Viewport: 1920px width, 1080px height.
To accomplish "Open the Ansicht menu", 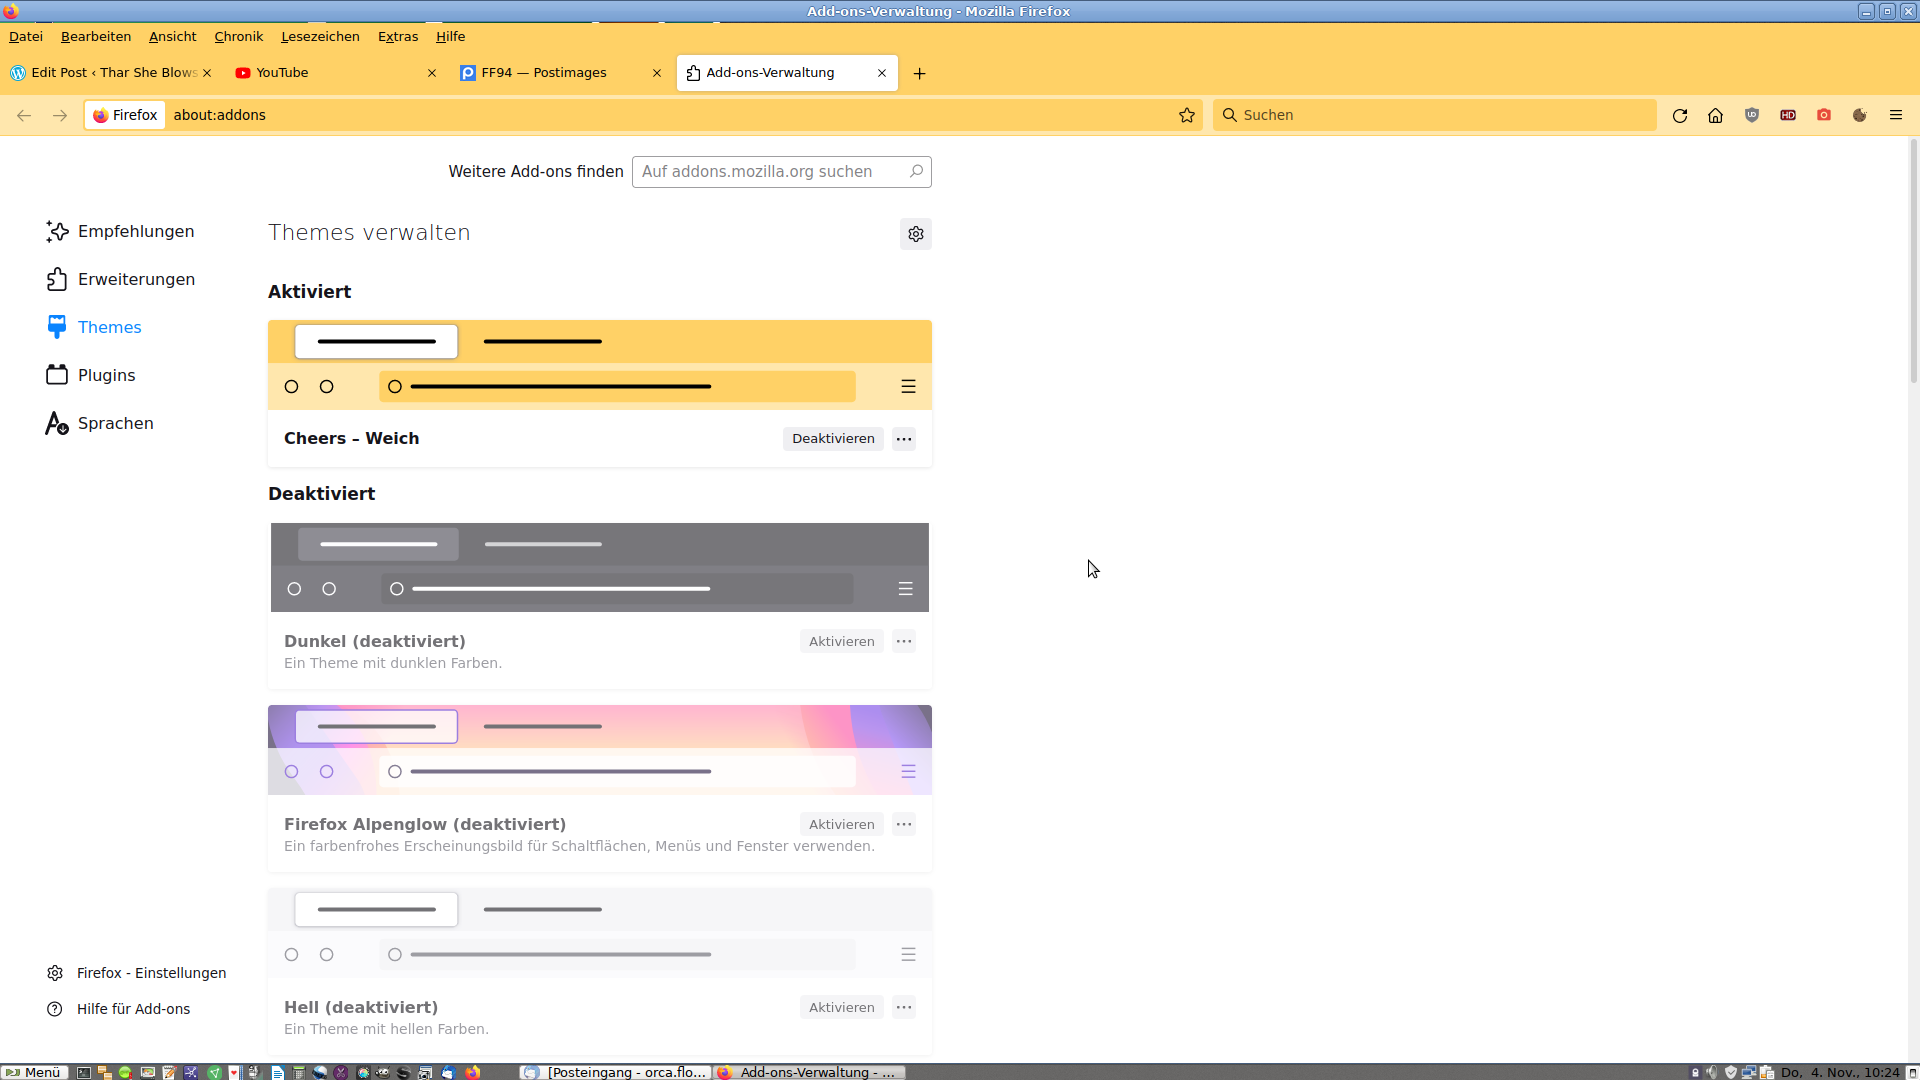I will (173, 36).
